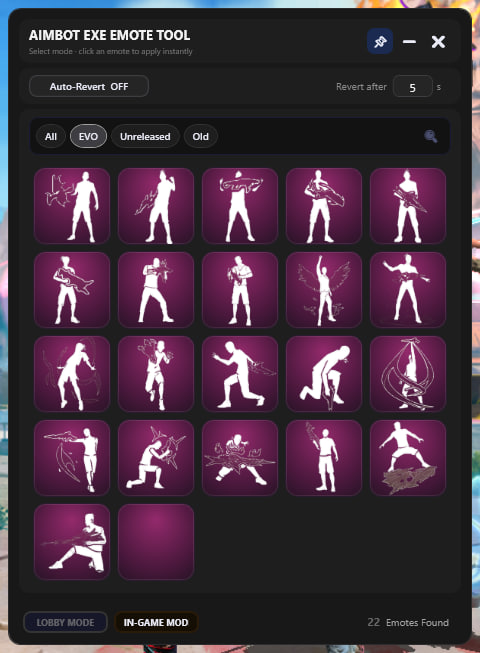Choose the emote holding weapon overhead
Image resolution: width=480 pixels, height=653 pixels.
point(240,206)
